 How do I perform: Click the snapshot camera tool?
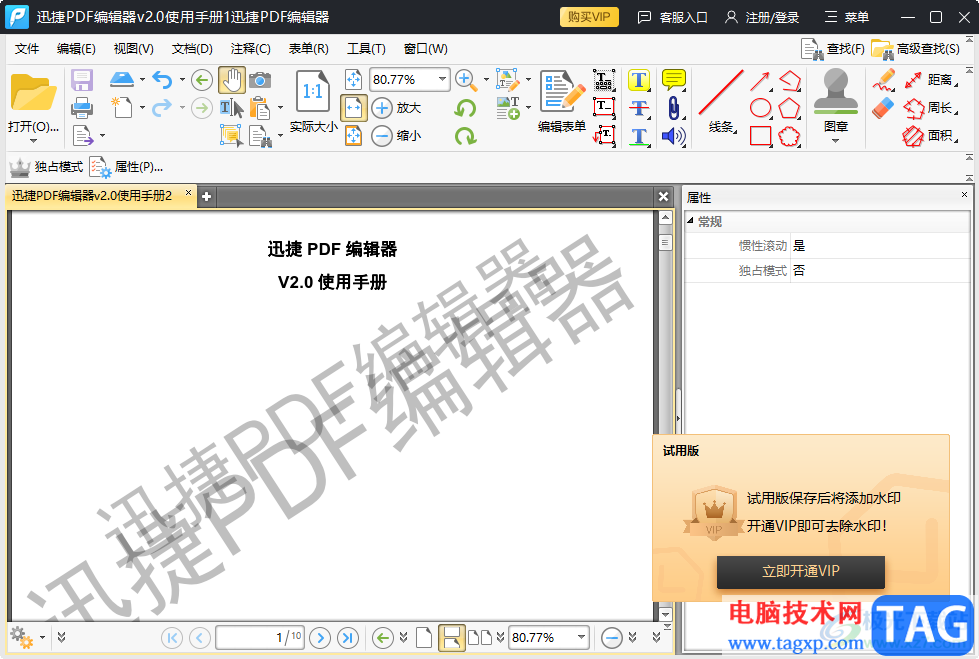tap(260, 80)
